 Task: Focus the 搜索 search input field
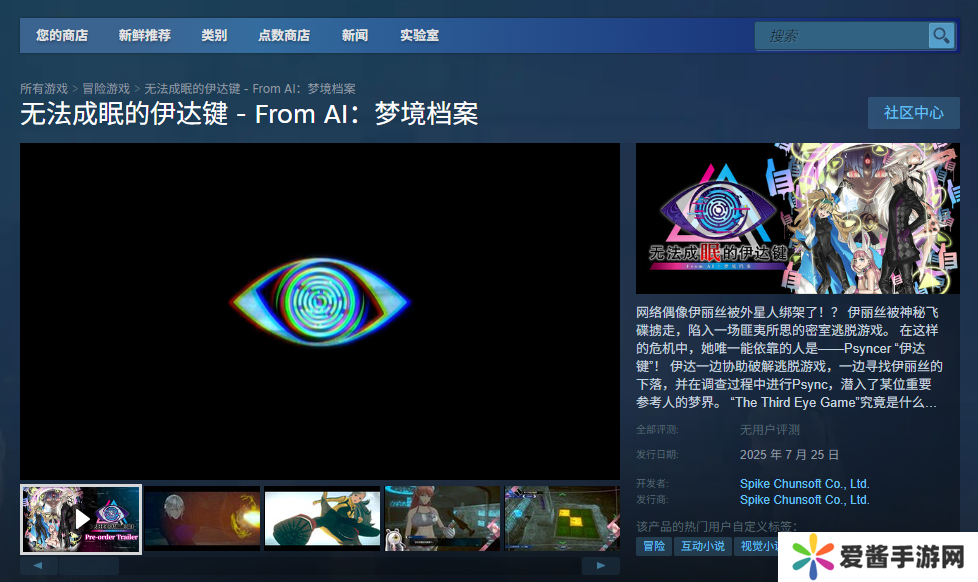[840, 36]
